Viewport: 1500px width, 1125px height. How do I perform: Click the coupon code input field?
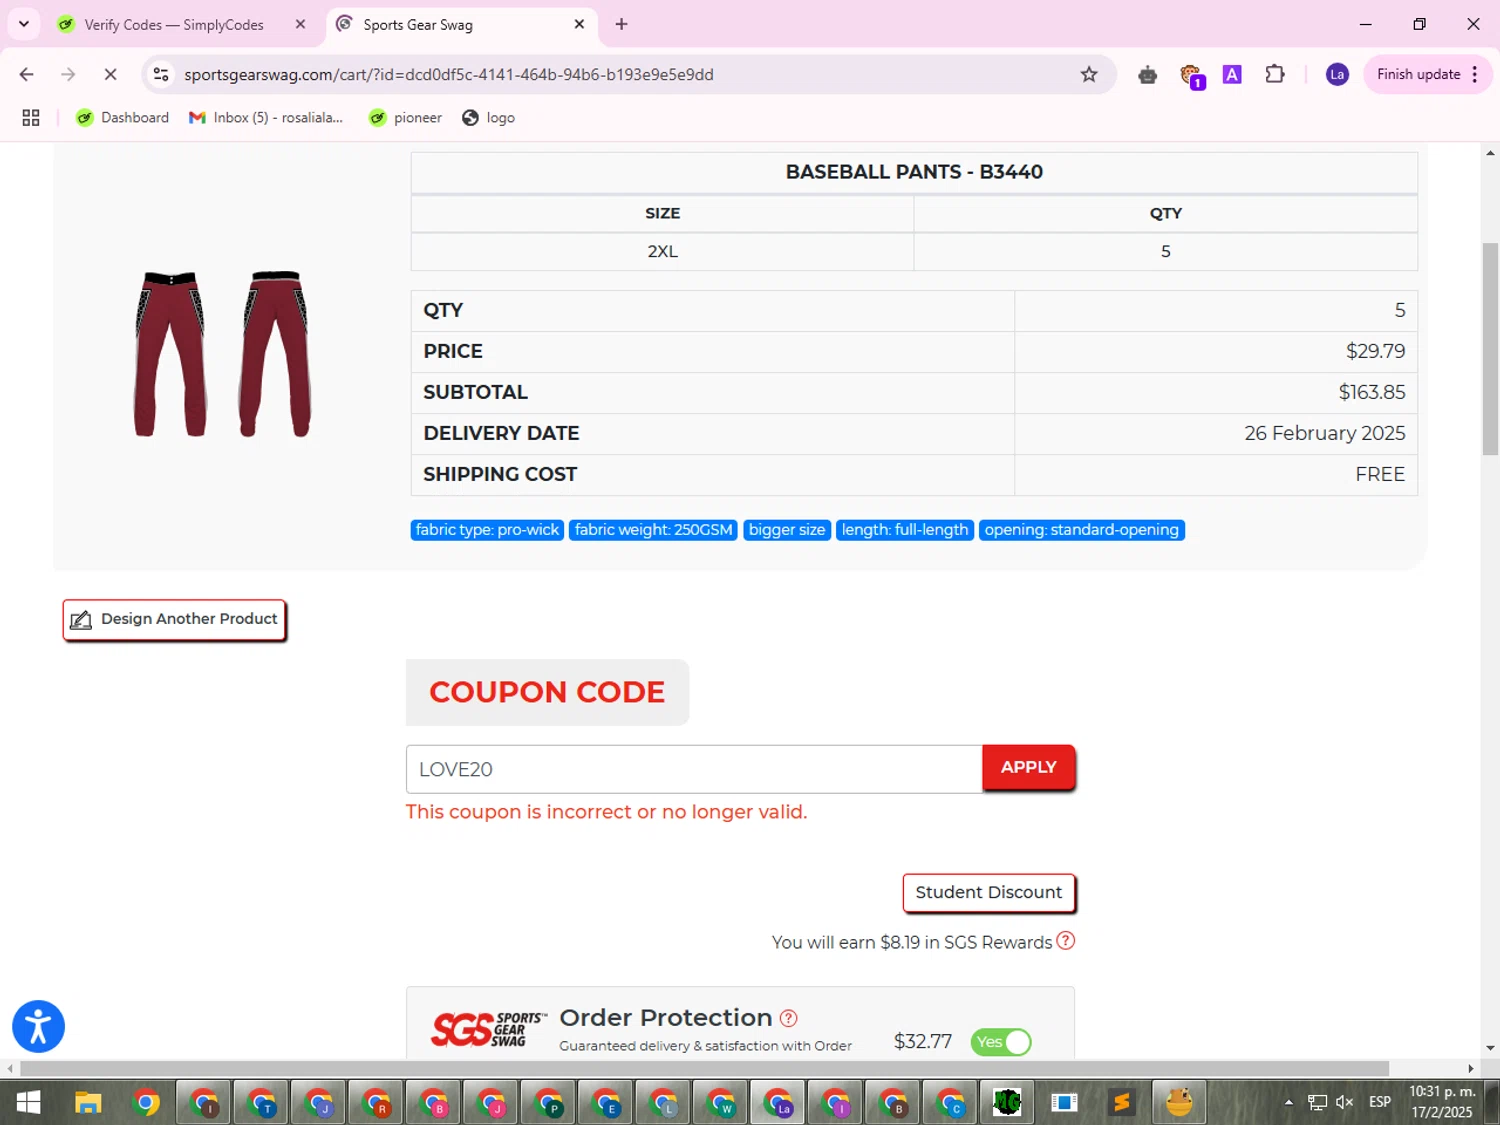click(694, 769)
